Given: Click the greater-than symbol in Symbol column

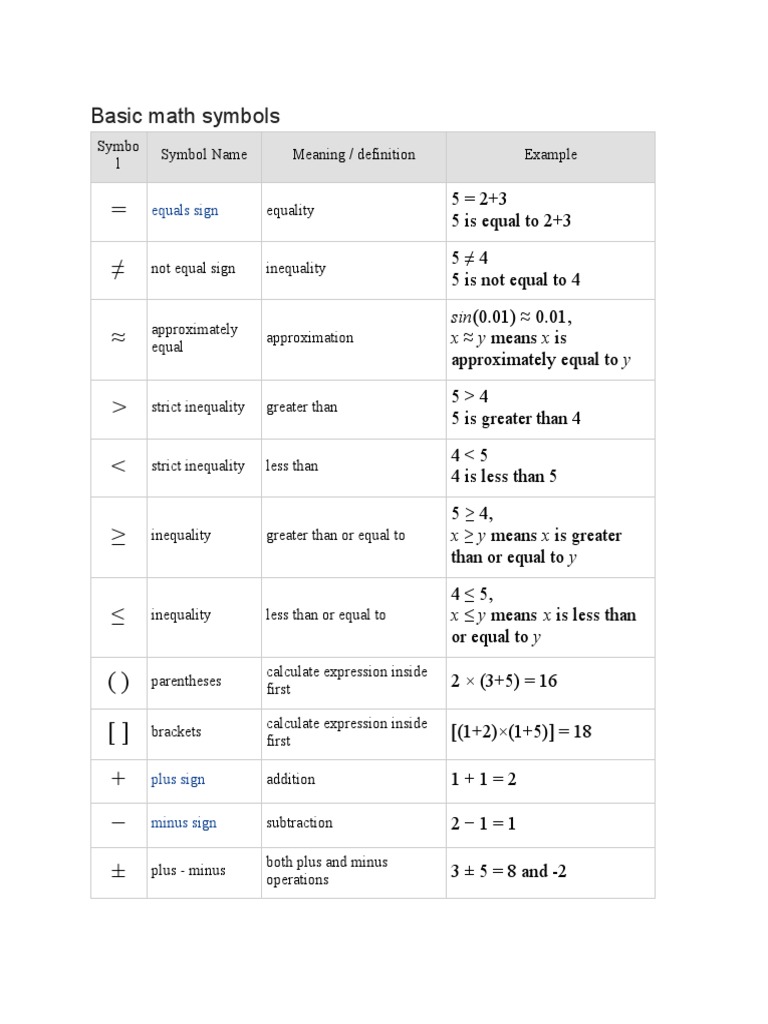Looking at the screenshot, I should tap(118, 407).
